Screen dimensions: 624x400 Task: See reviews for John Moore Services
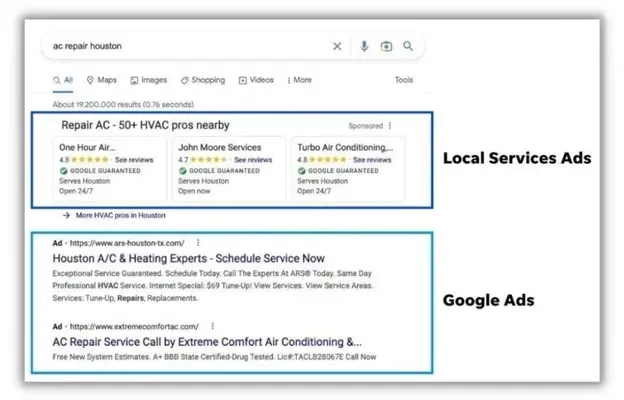click(x=253, y=160)
